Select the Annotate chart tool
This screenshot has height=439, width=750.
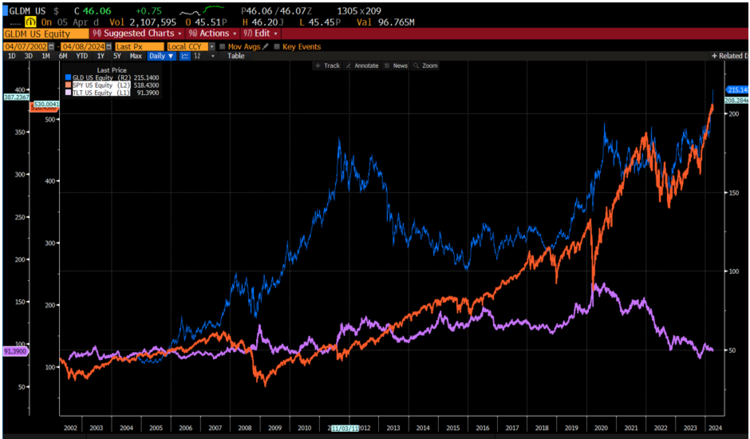(x=362, y=66)
